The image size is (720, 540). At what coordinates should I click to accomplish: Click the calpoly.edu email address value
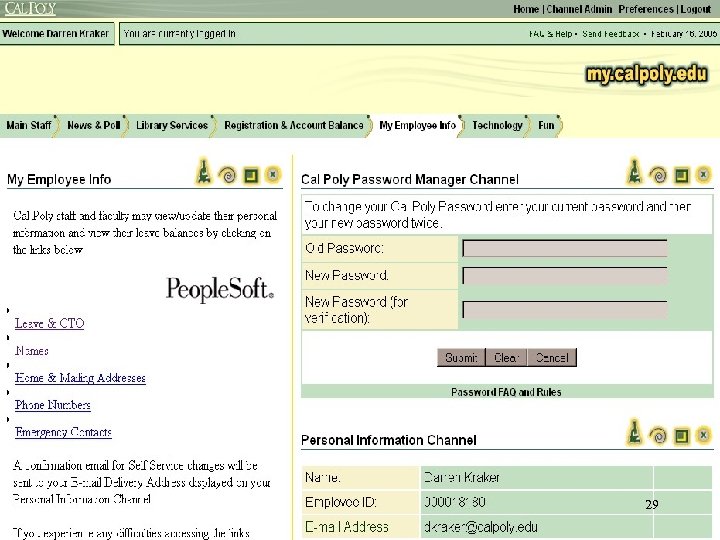point(481,527)
